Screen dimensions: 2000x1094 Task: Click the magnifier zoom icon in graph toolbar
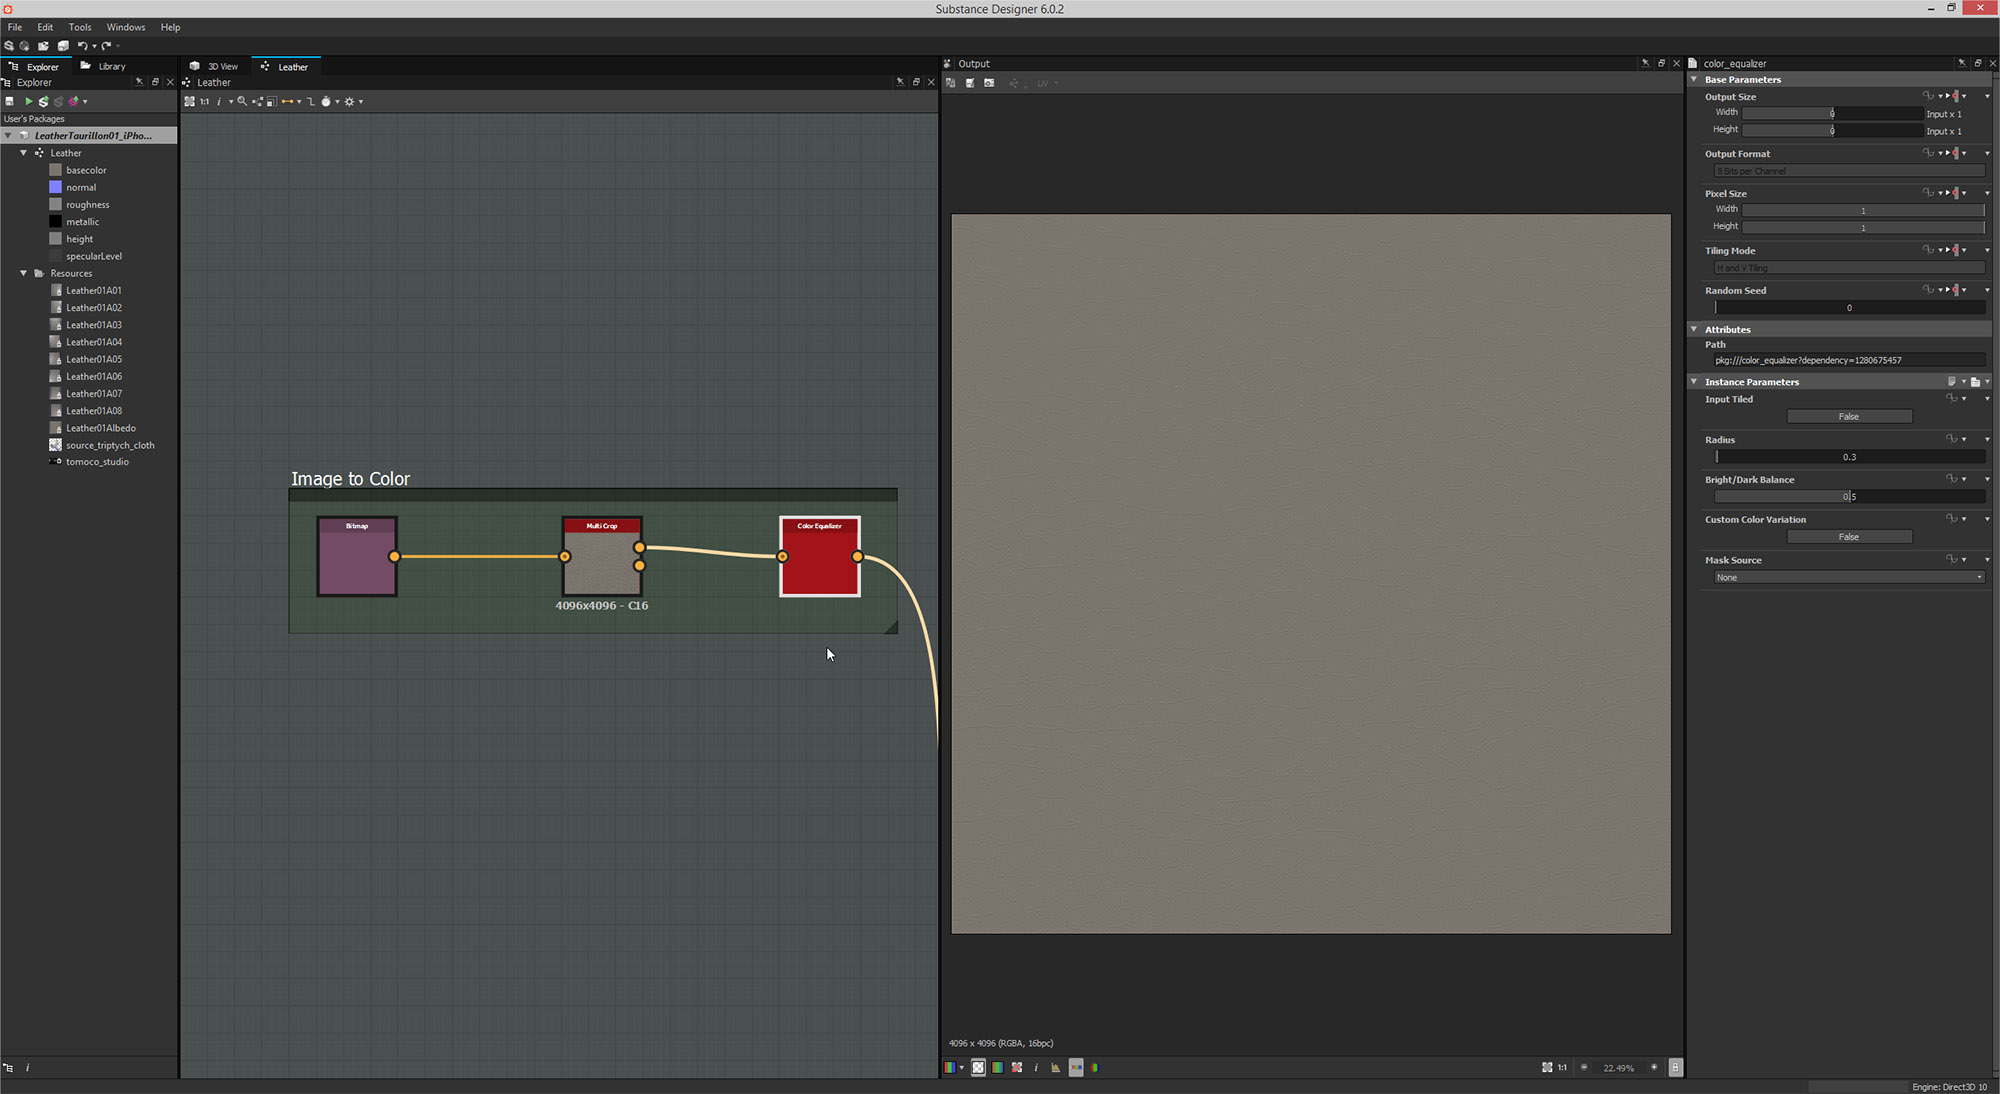(x=241, y=101)
